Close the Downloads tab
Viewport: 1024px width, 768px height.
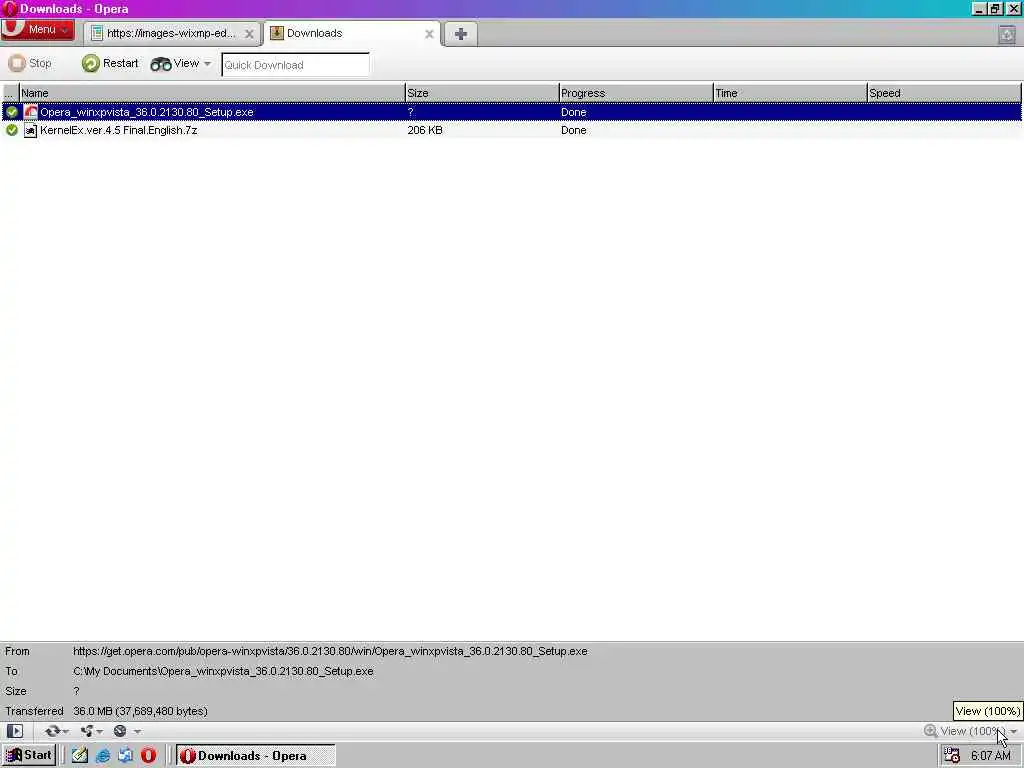click(x=429, y=34)
